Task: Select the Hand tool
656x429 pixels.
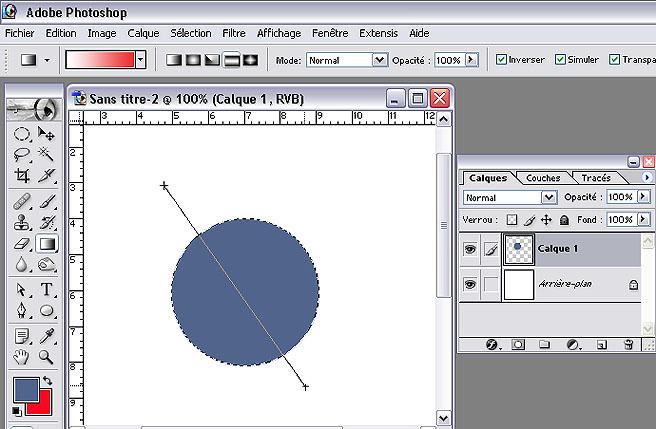Action: (22, 357)
